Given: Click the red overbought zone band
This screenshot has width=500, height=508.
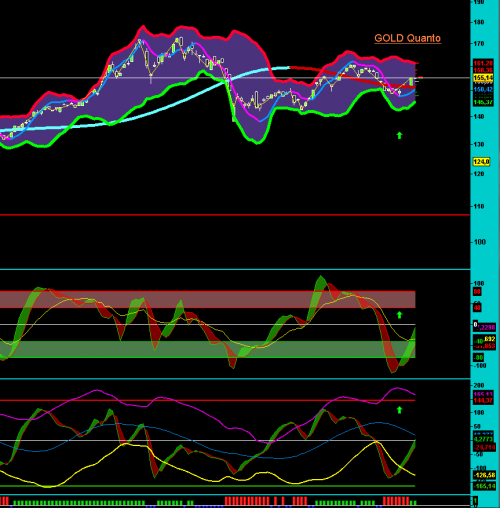Looking at the screenshot, I should click(x=207, y=299).
